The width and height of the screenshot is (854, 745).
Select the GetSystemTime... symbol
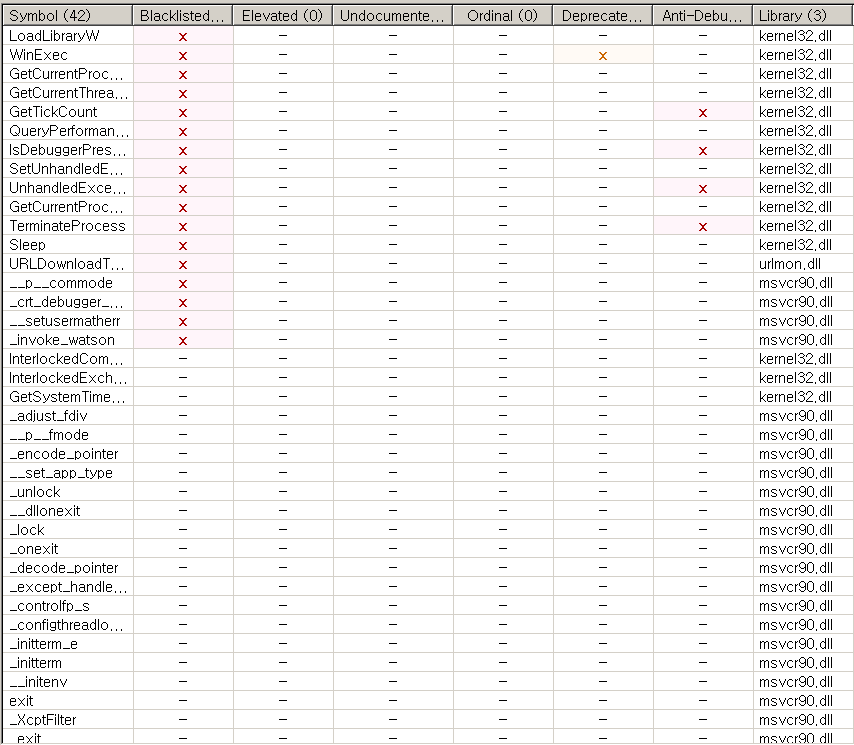pyautogui.click(x=67, y=397)
